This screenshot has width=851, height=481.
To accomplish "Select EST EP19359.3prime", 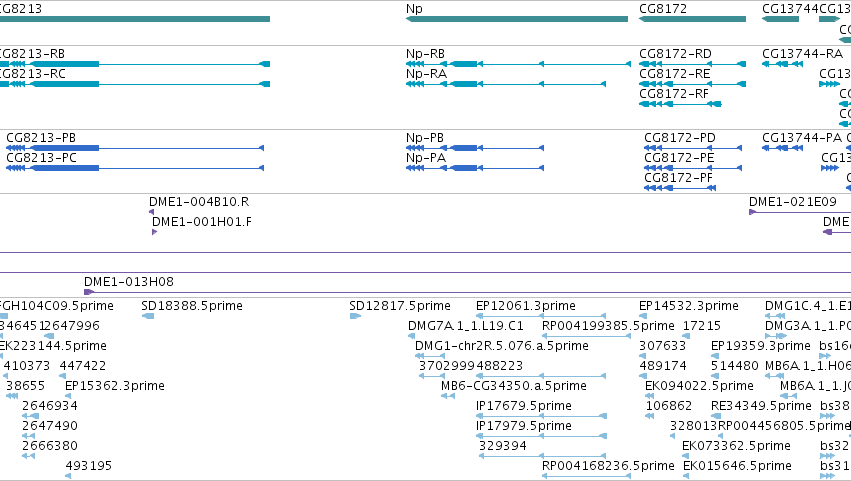I will click(715, 356).
